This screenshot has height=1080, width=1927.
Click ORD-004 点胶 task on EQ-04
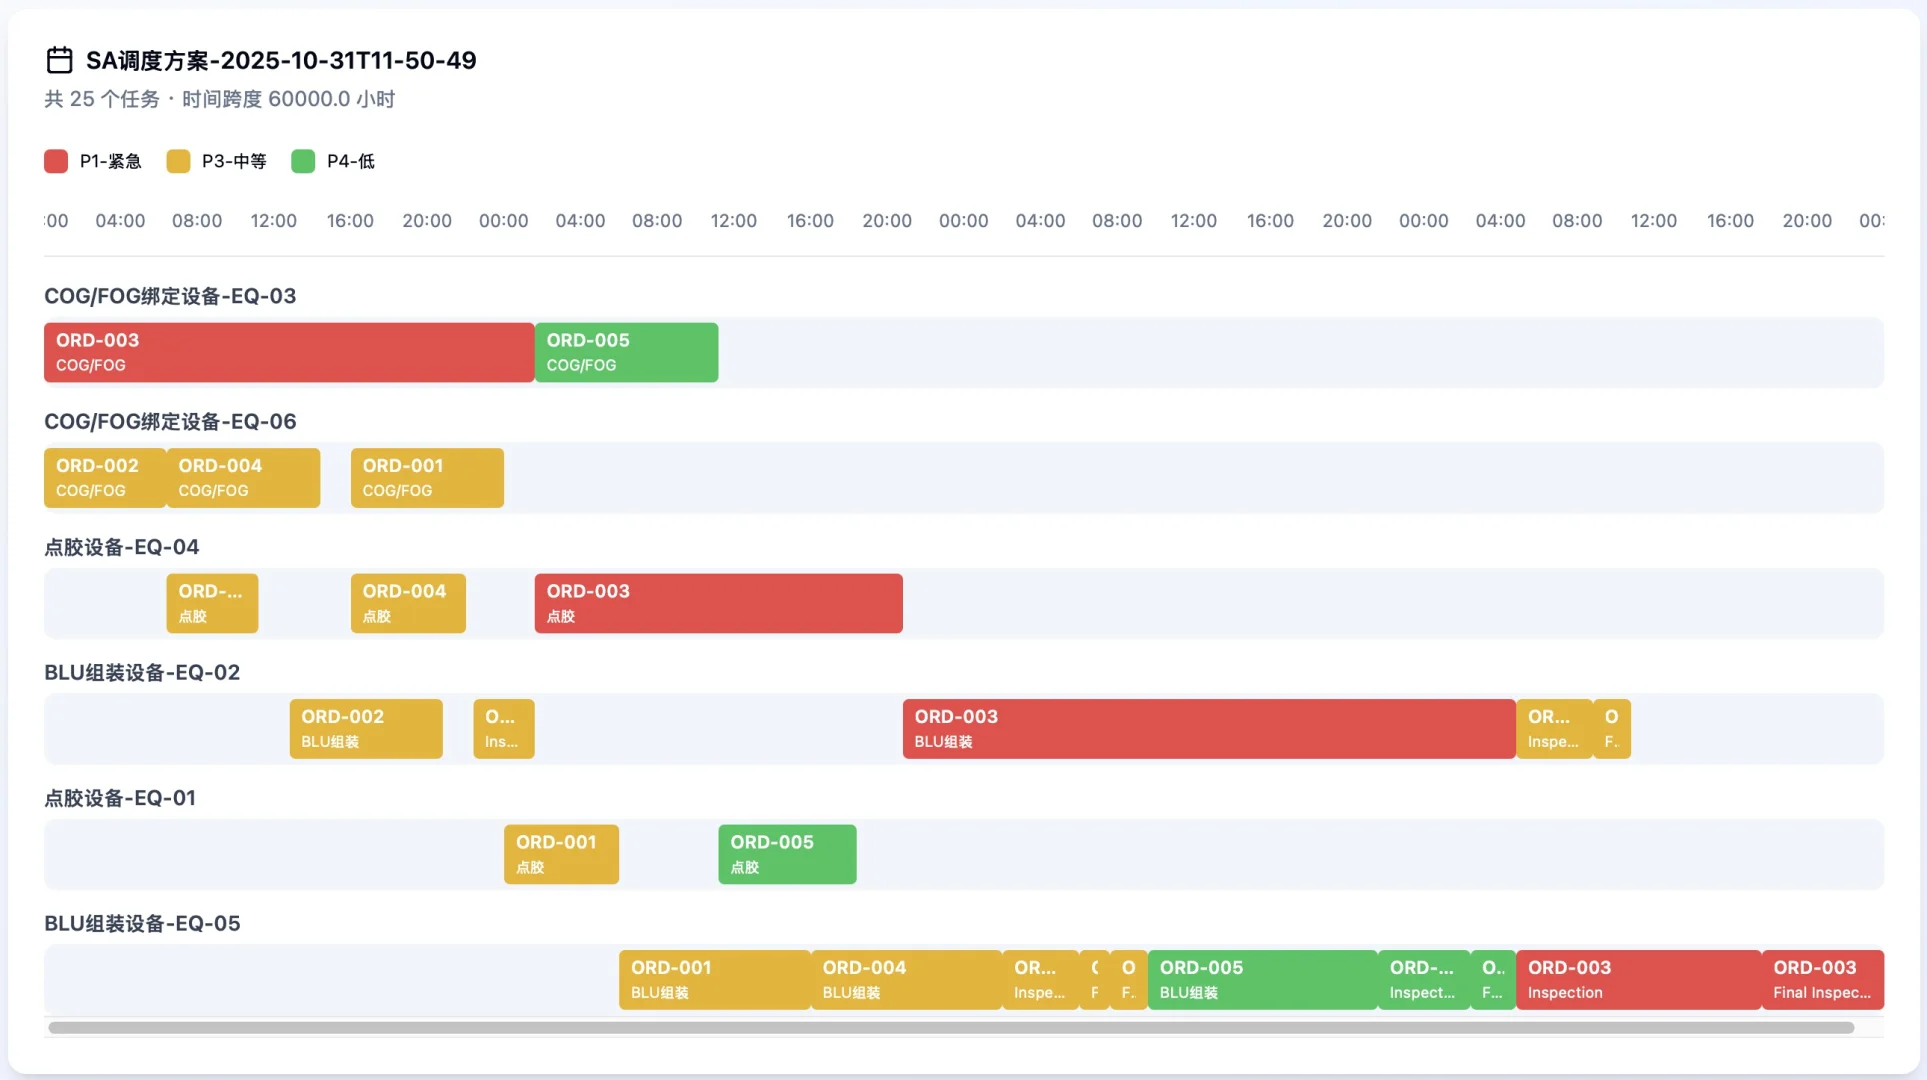408,603
